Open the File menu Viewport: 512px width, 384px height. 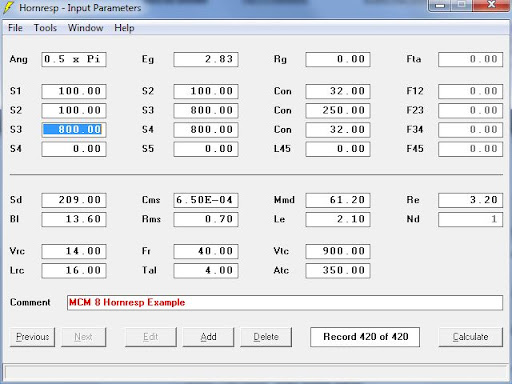coord(15,28)
